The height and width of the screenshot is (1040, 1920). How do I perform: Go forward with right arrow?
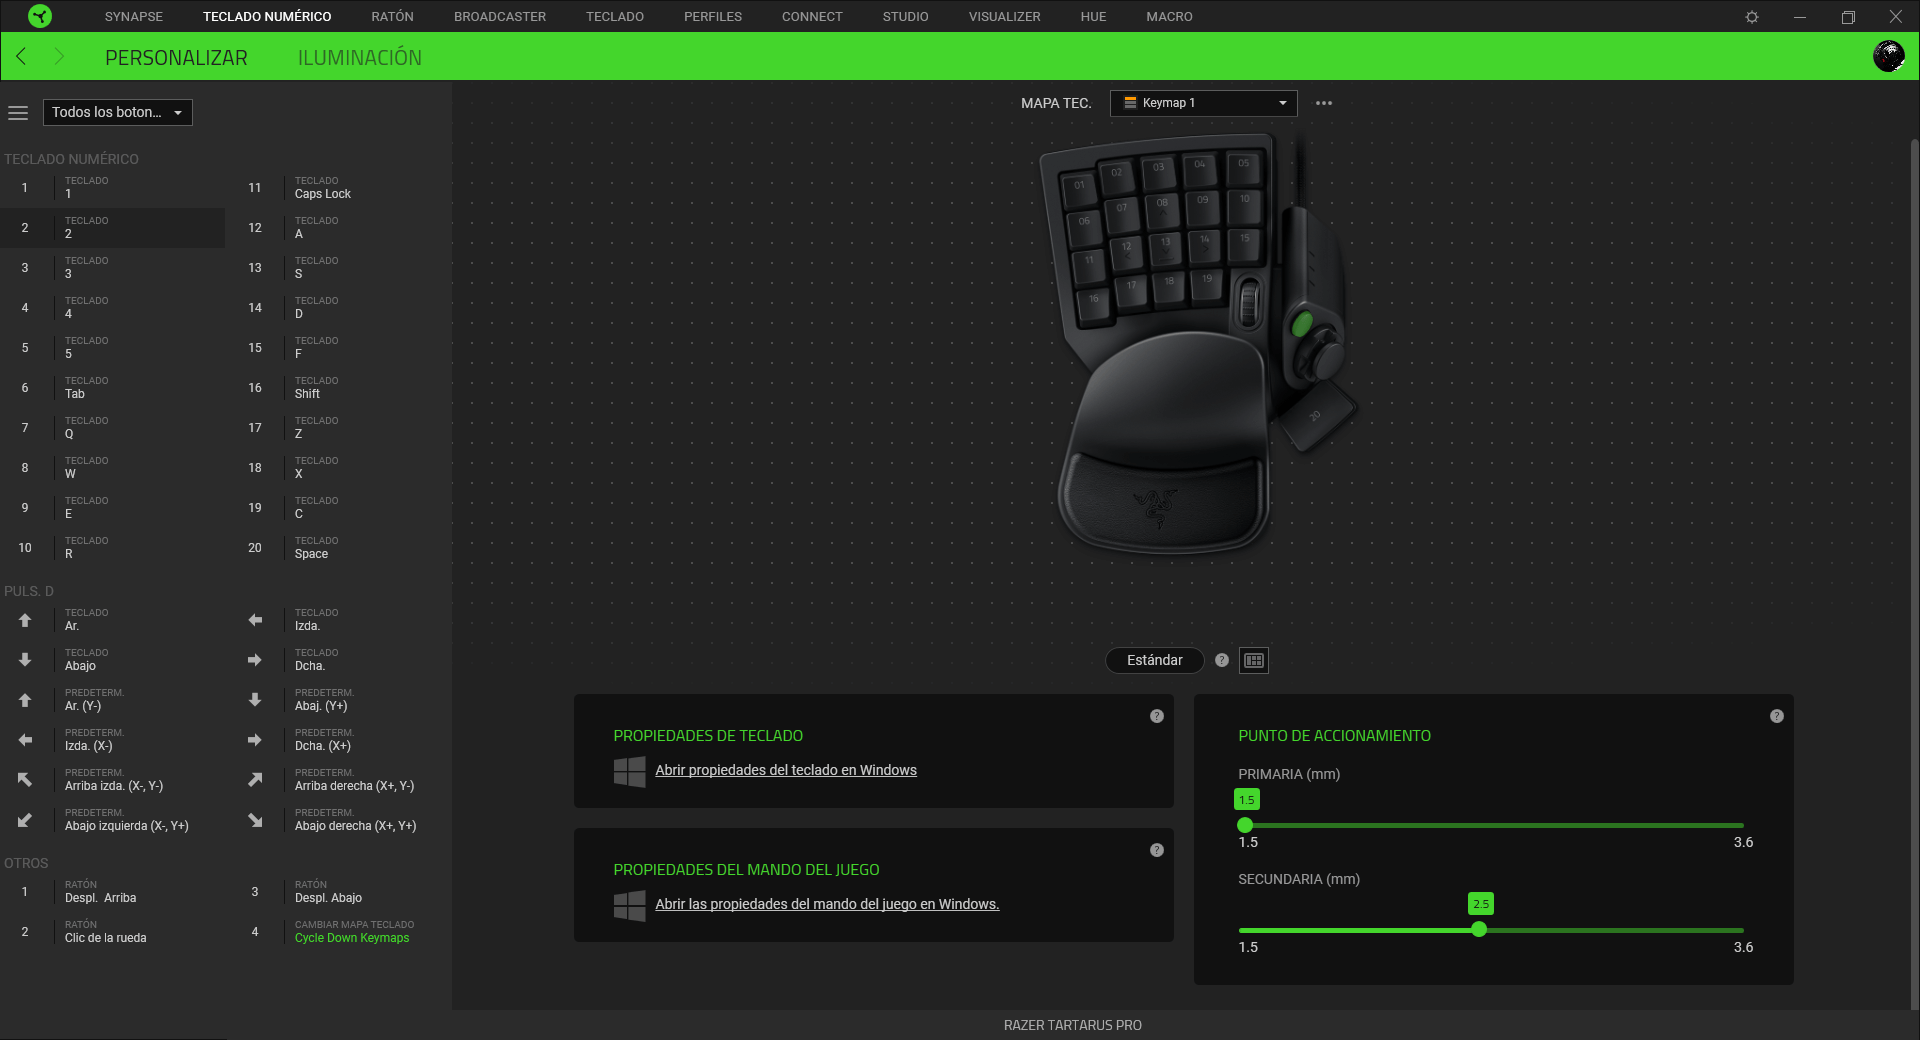[x=59, y=57]
